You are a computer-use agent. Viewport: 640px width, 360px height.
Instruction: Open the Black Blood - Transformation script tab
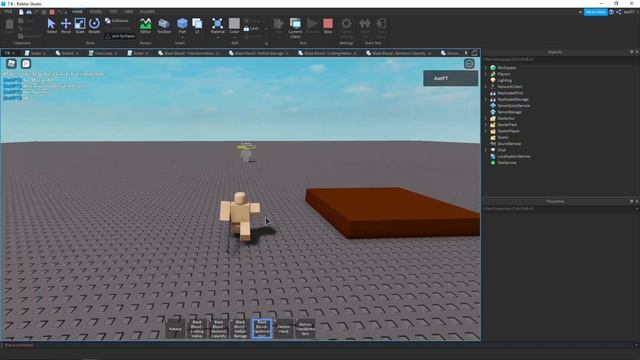coord(189,53)
